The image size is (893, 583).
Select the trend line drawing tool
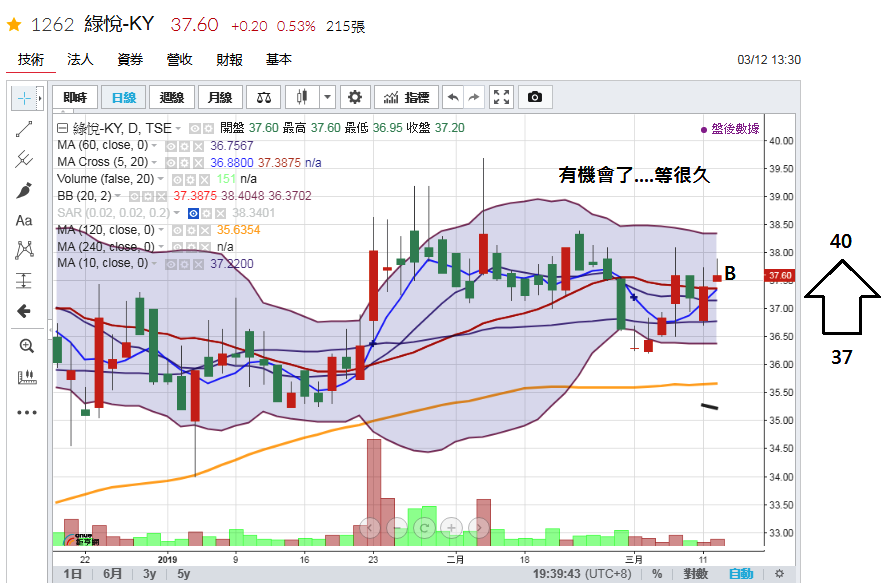click(x=24, y=129)
